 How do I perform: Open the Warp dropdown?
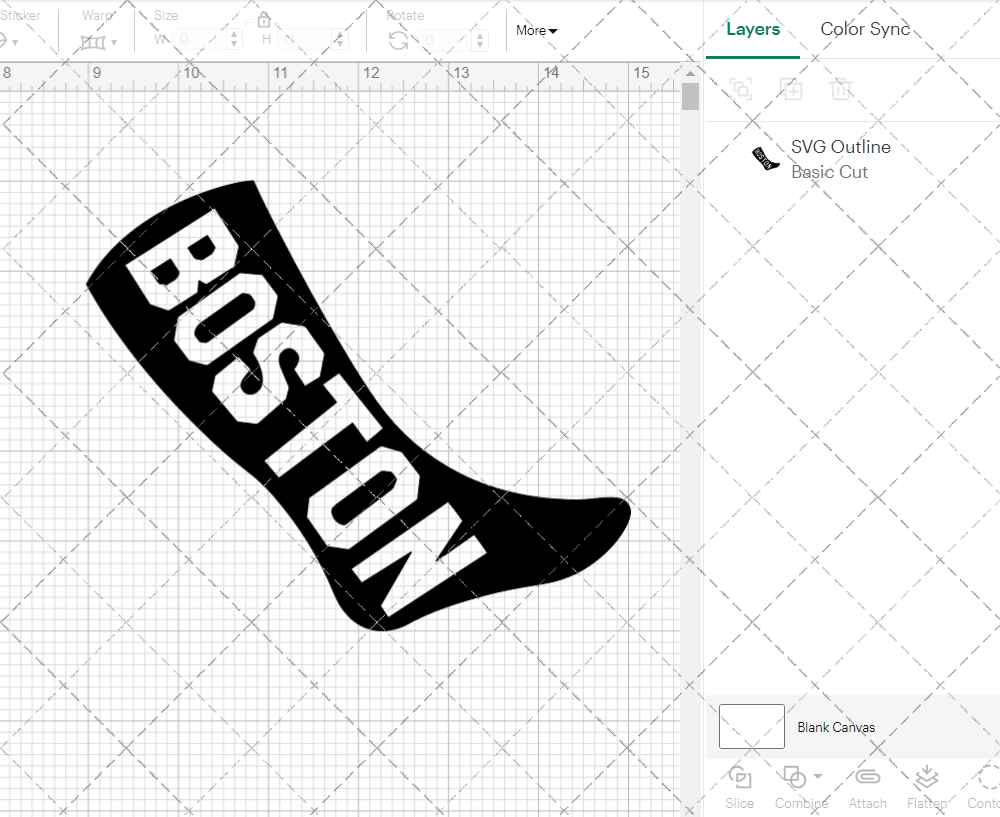click(98, 42)
